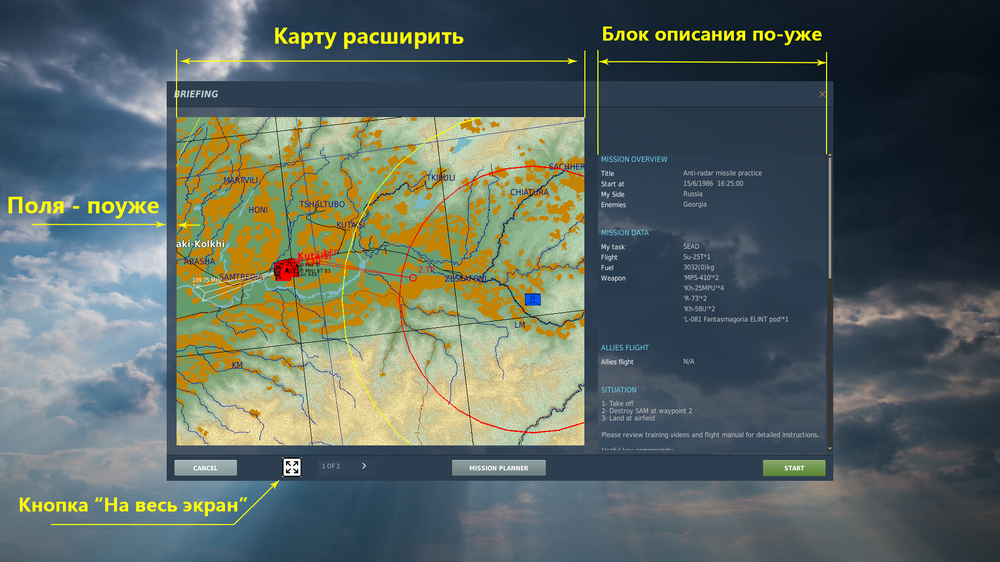Click weapon entry 'Kh-25MPU'*4
1000x562 pixels.
[x=703, y=288]
